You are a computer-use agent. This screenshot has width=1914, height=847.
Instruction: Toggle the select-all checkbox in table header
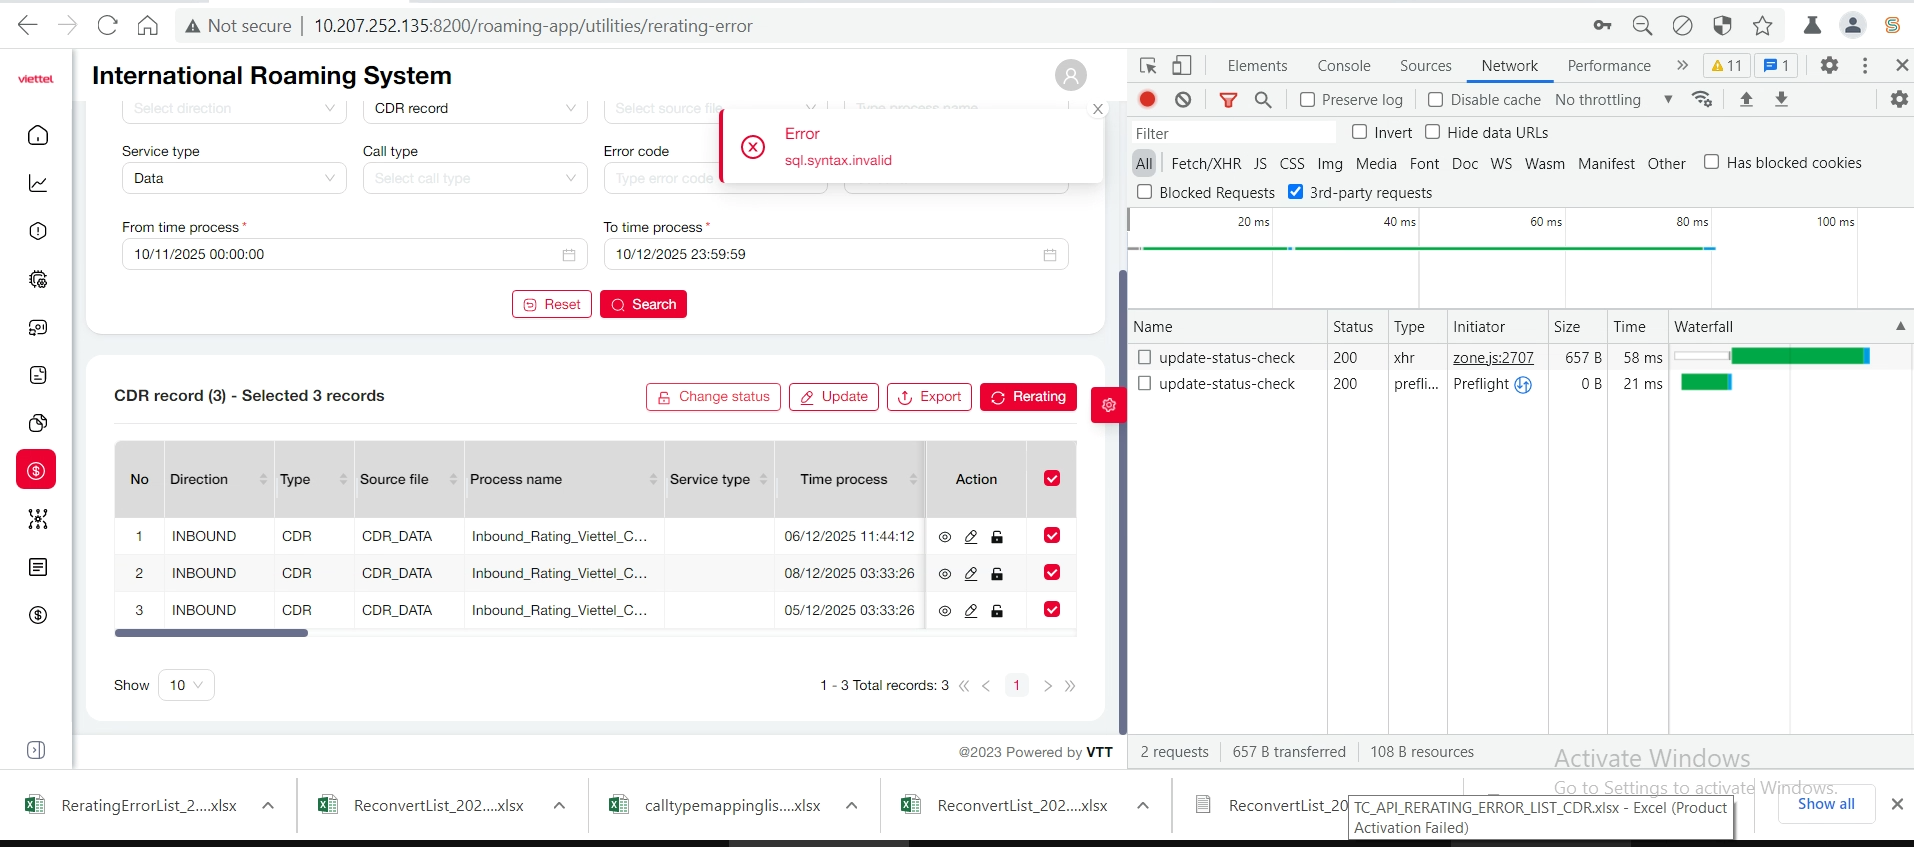[x=1051, y=479]
